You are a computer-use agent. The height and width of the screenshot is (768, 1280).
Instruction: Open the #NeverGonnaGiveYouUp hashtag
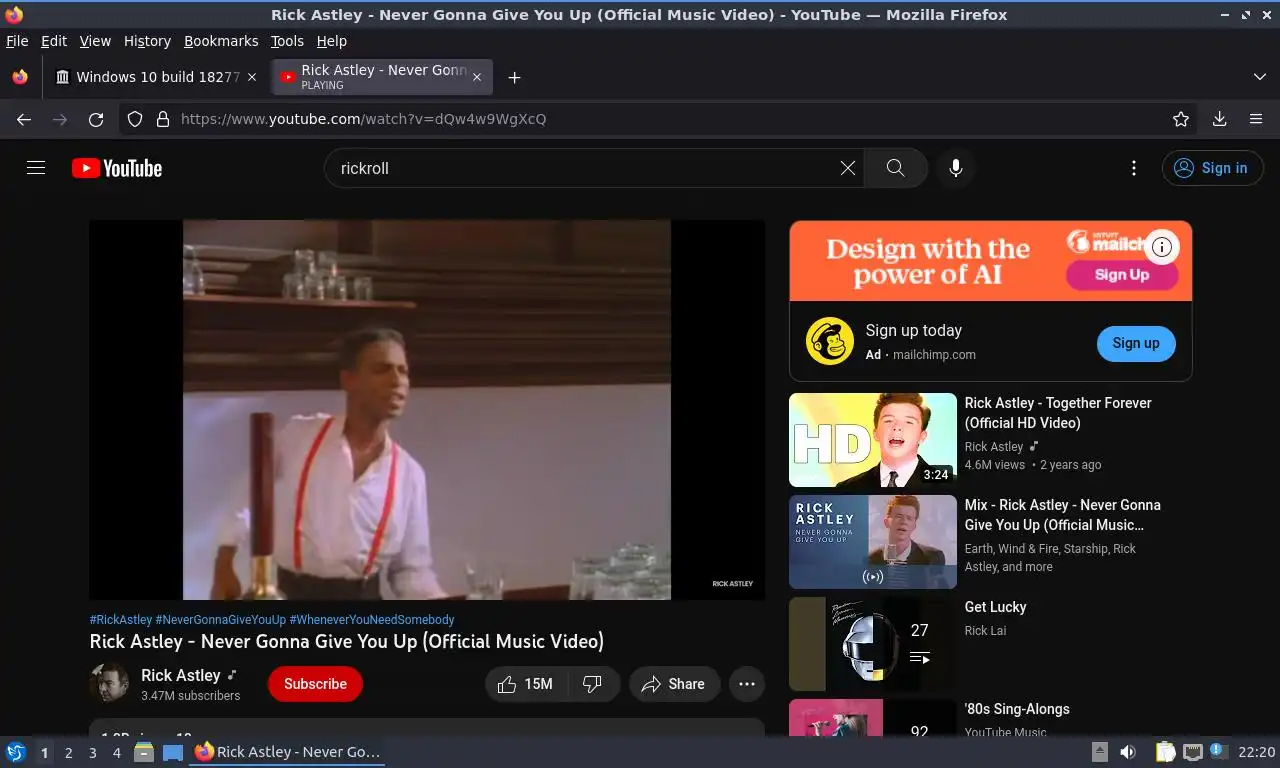point(221,620)
